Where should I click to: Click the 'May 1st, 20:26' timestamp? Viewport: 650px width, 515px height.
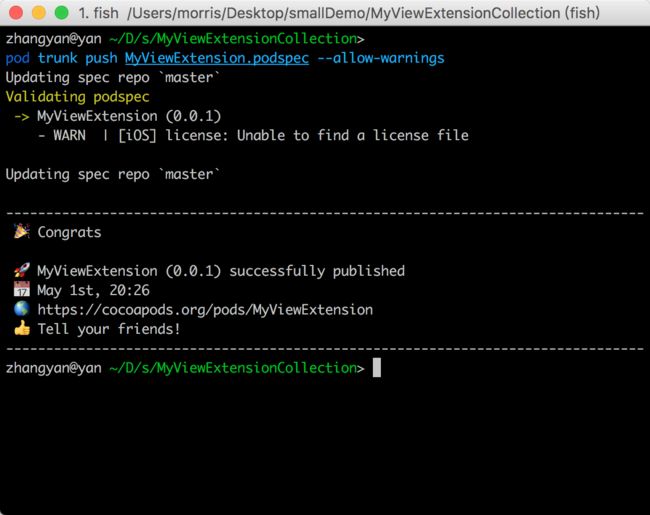[x=93, y=290]
